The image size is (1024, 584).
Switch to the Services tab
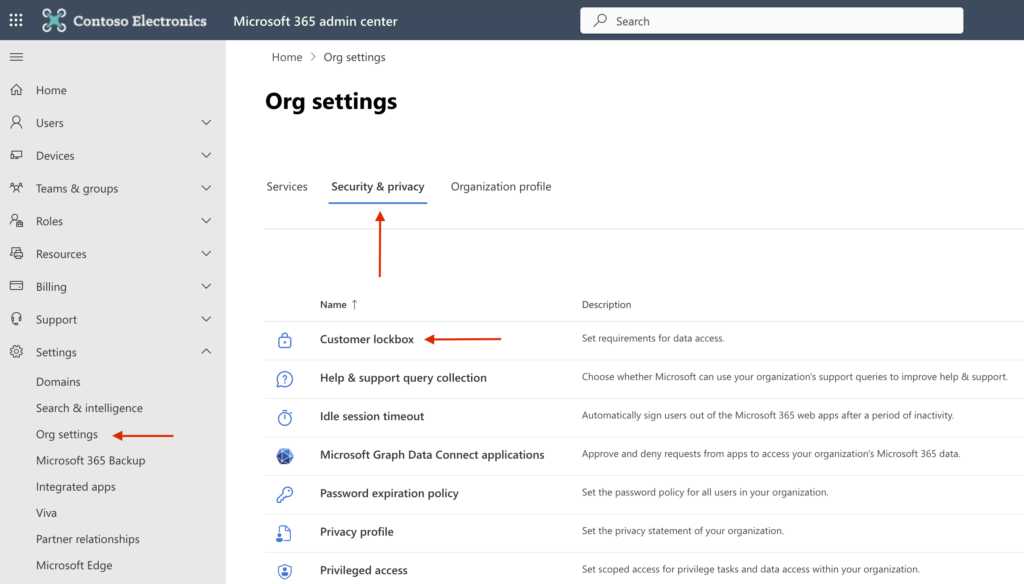point(287,187)
